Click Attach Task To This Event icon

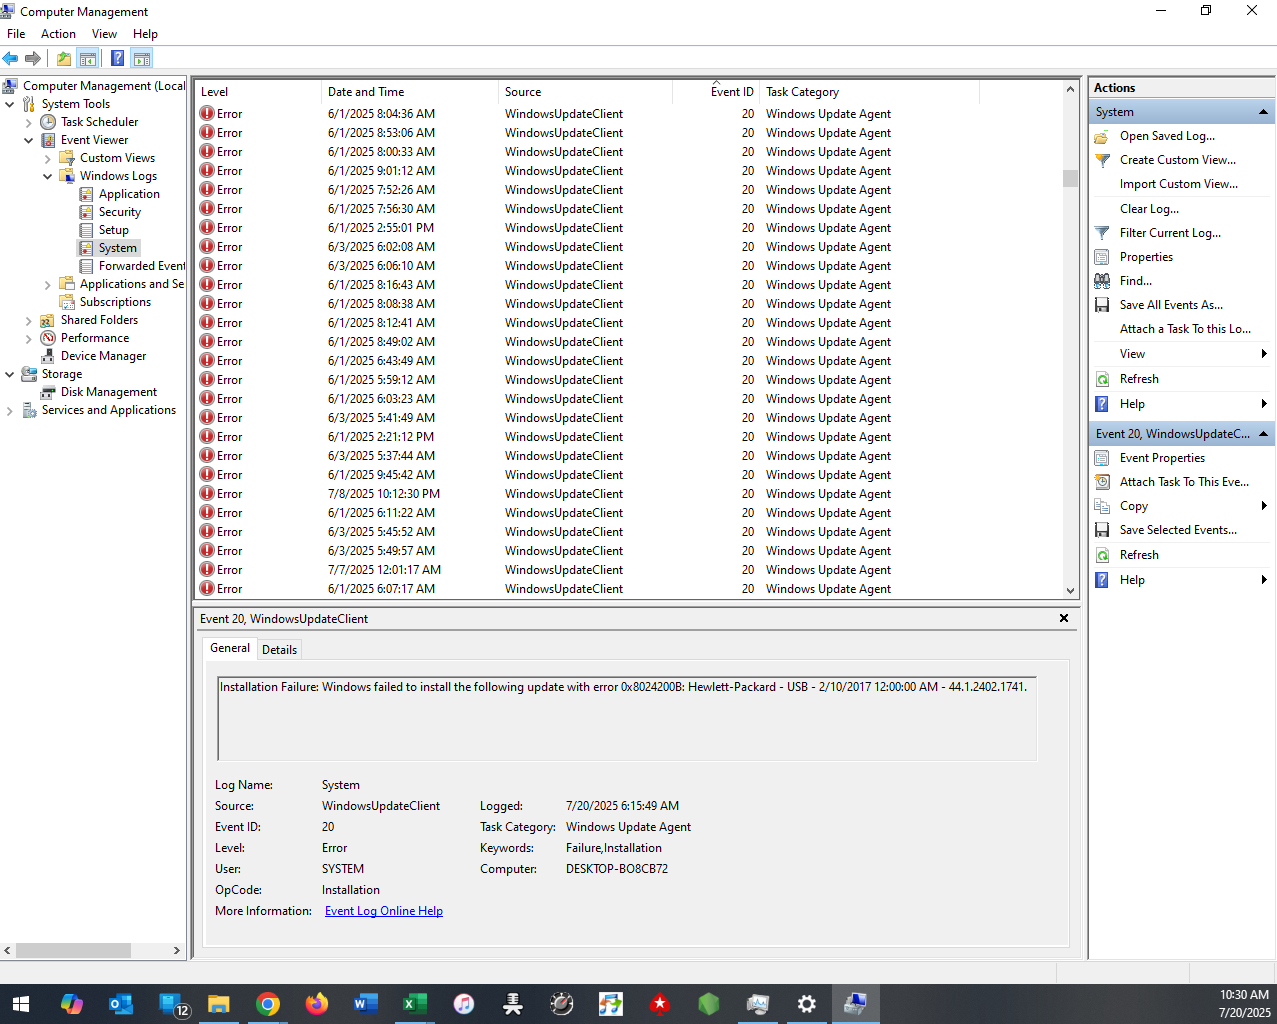[x=1102, y=482]
